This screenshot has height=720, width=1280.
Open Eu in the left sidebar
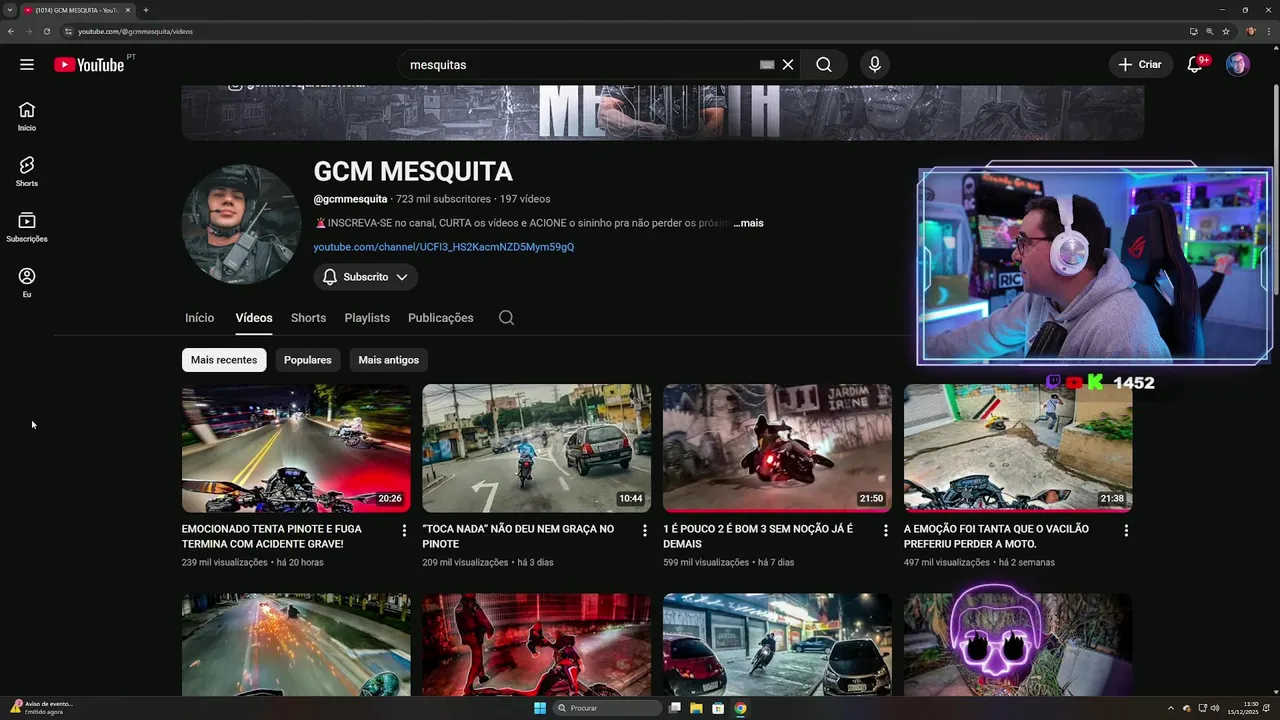click(27, 282)
